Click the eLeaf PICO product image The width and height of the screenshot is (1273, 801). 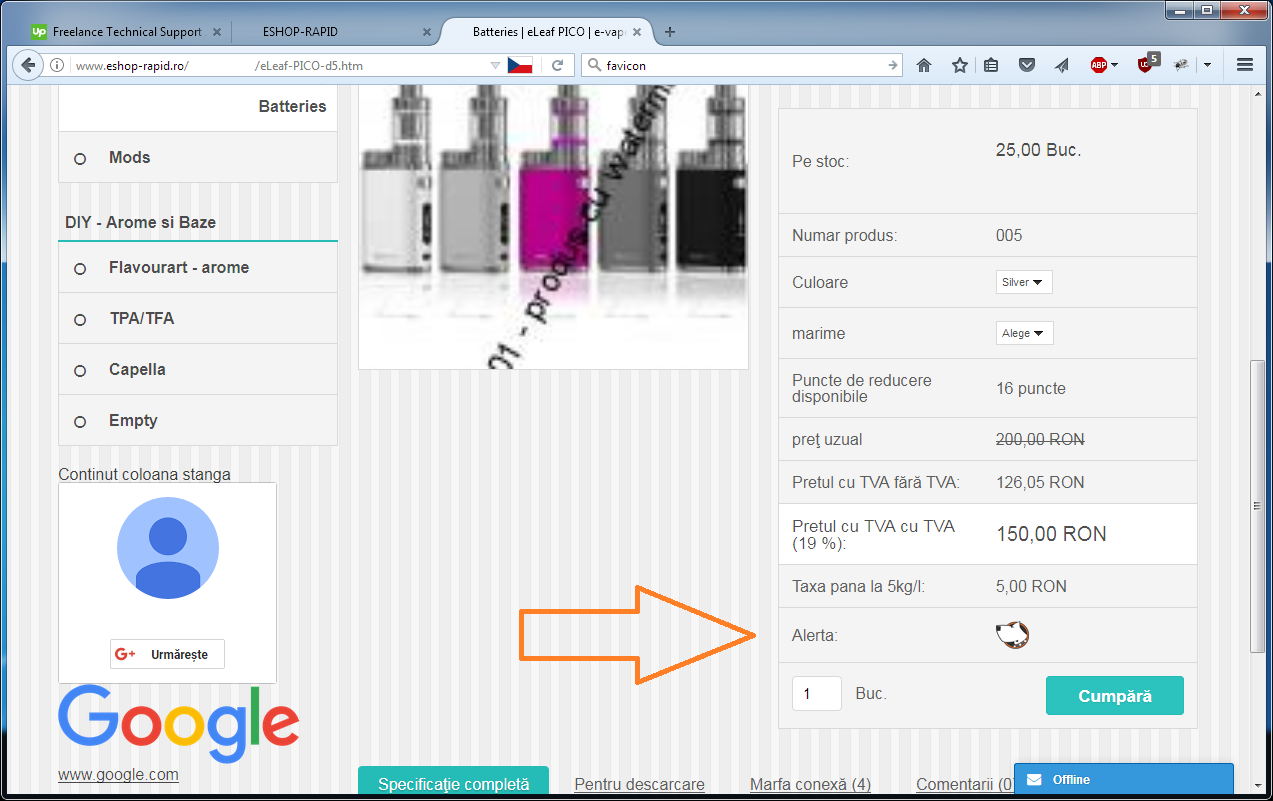click(553, 226)
